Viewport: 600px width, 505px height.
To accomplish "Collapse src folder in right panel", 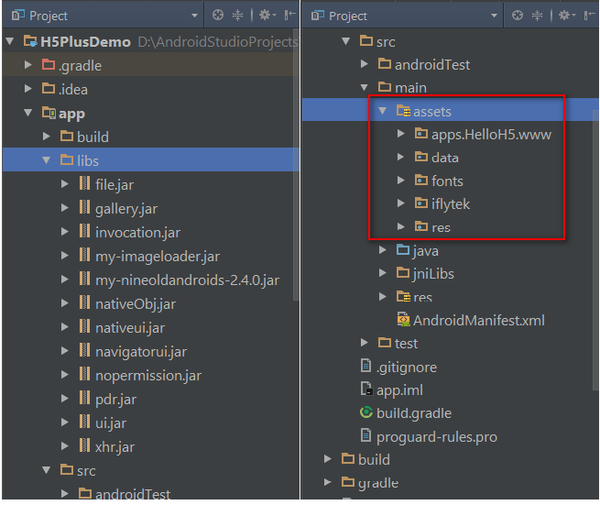I will click(x=346, y=41).
